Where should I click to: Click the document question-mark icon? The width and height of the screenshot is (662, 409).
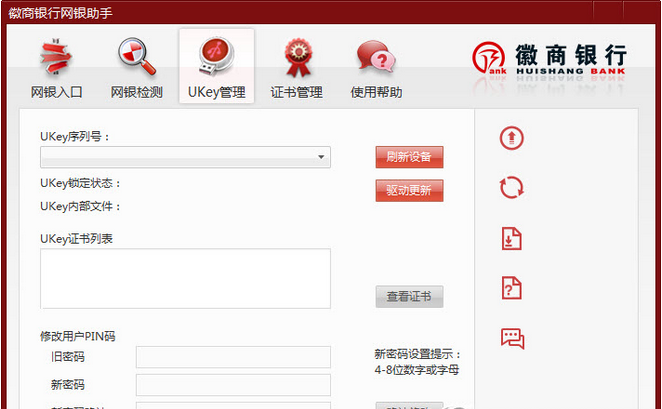pyautogui.click(x=512, y=288)
